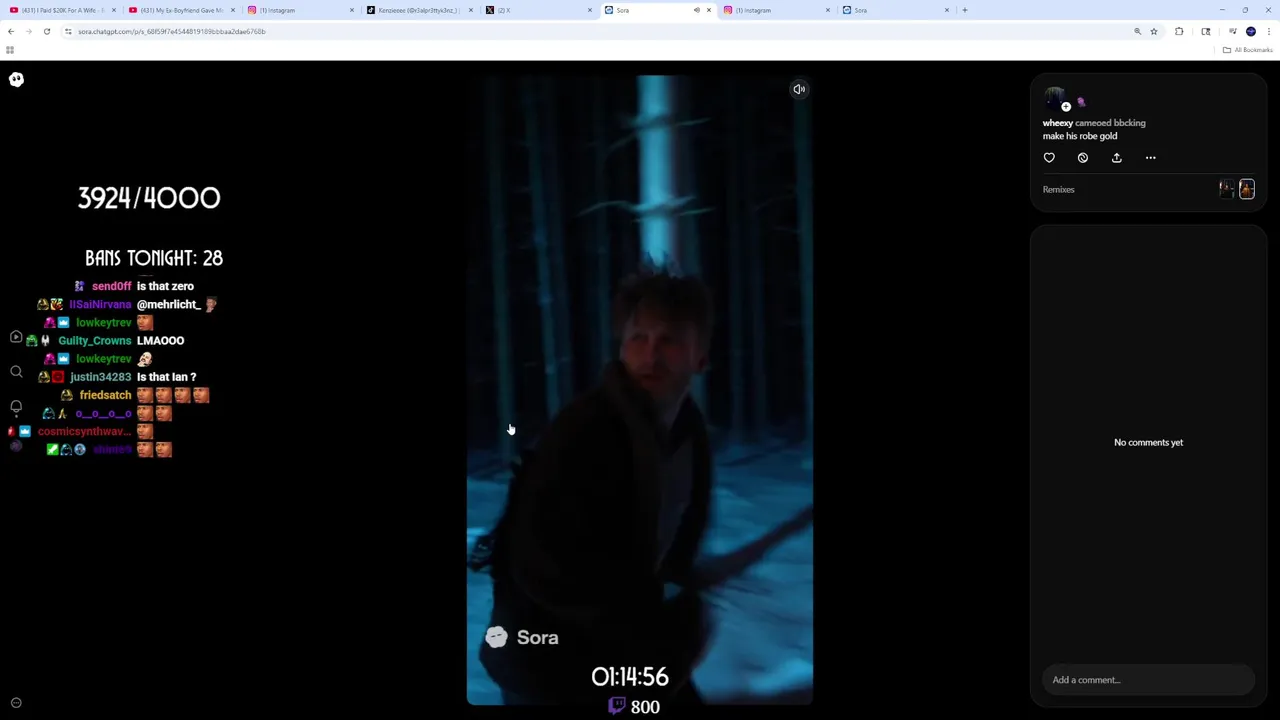Like the video with the heart icon
Viewport: 1280px width, 720px height.
pyautogui.click(x=1049, y=158)
